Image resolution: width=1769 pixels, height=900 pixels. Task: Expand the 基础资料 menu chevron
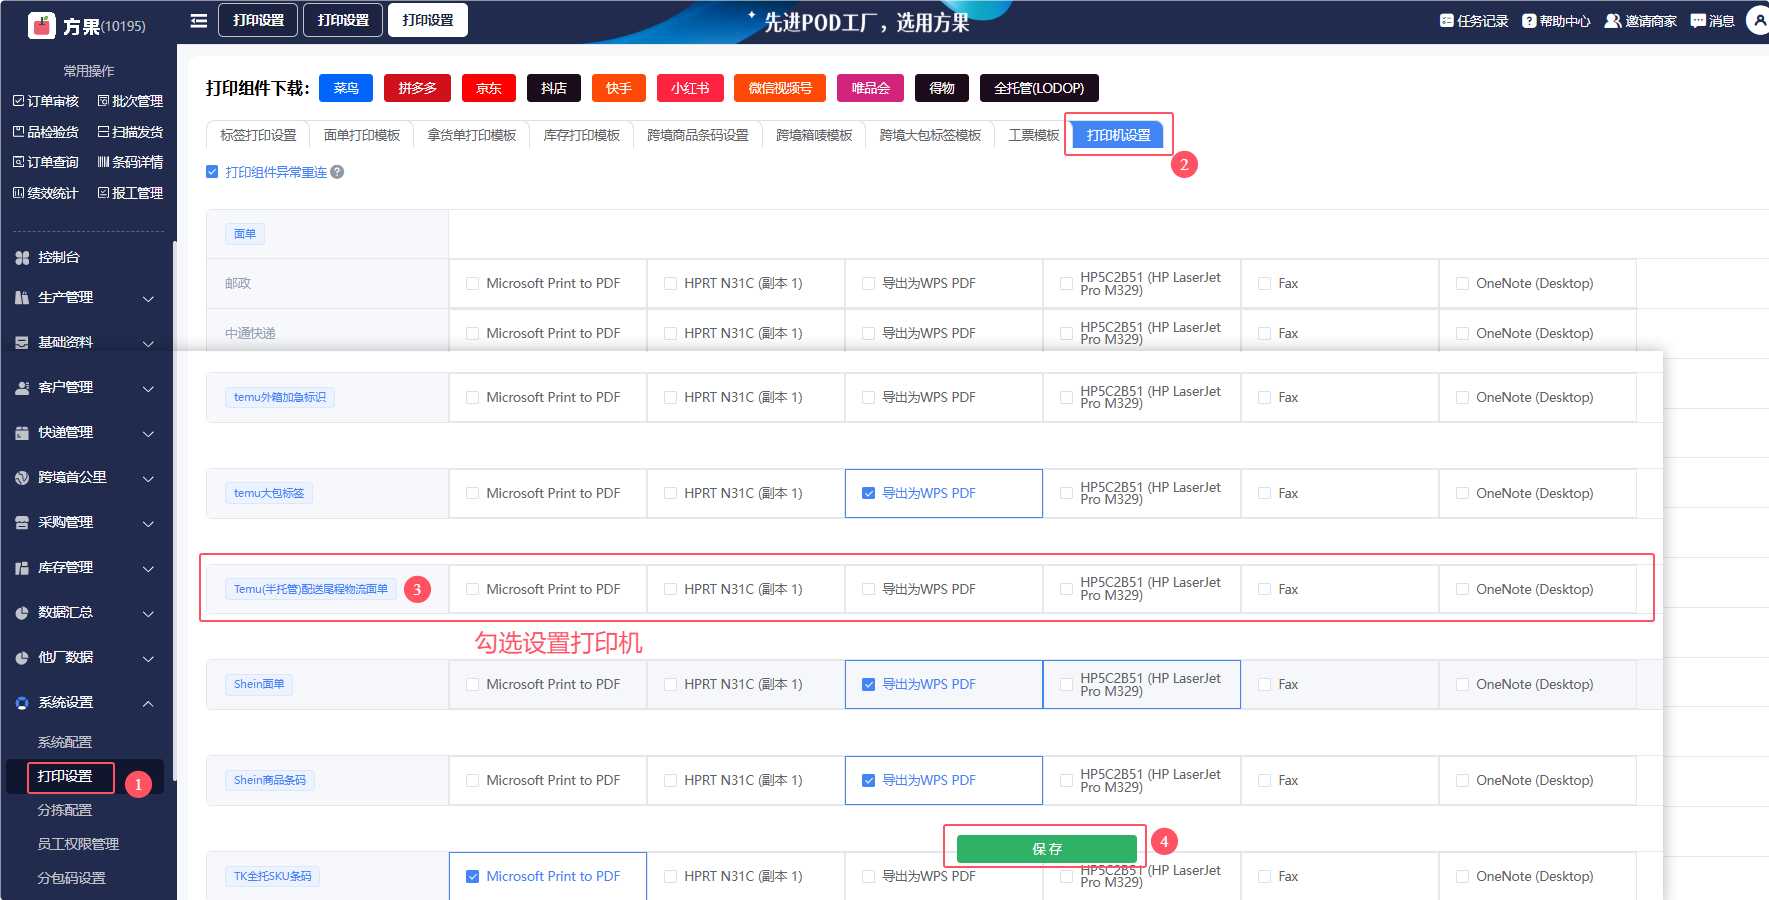(x=148, y=344)
